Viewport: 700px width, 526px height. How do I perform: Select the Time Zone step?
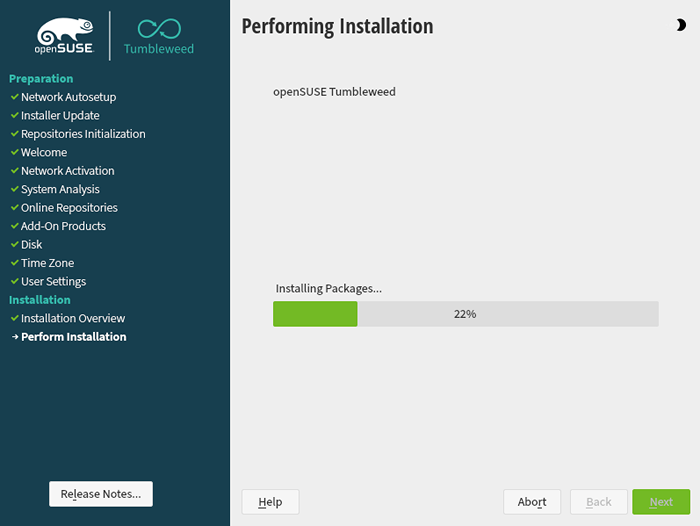47,263
